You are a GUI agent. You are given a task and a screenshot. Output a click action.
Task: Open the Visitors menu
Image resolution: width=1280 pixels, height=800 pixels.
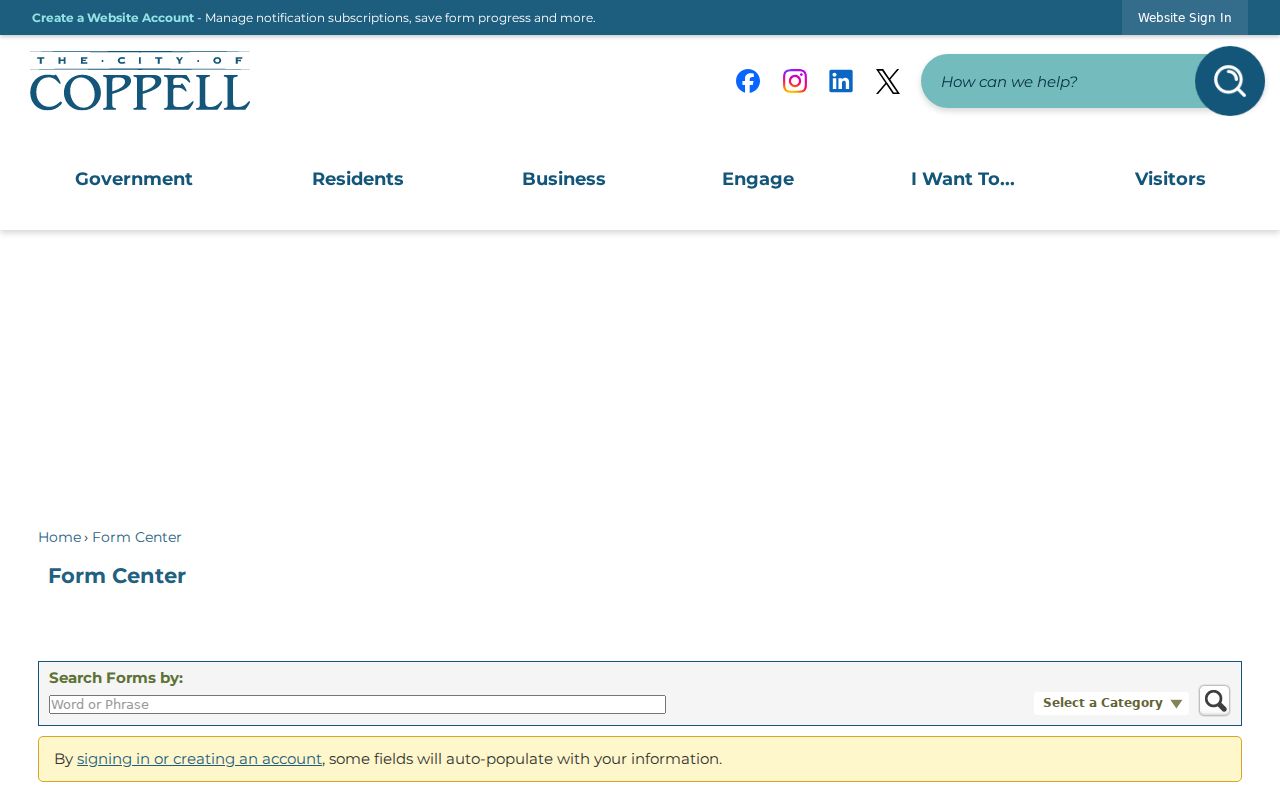[x=1170, y=179]
